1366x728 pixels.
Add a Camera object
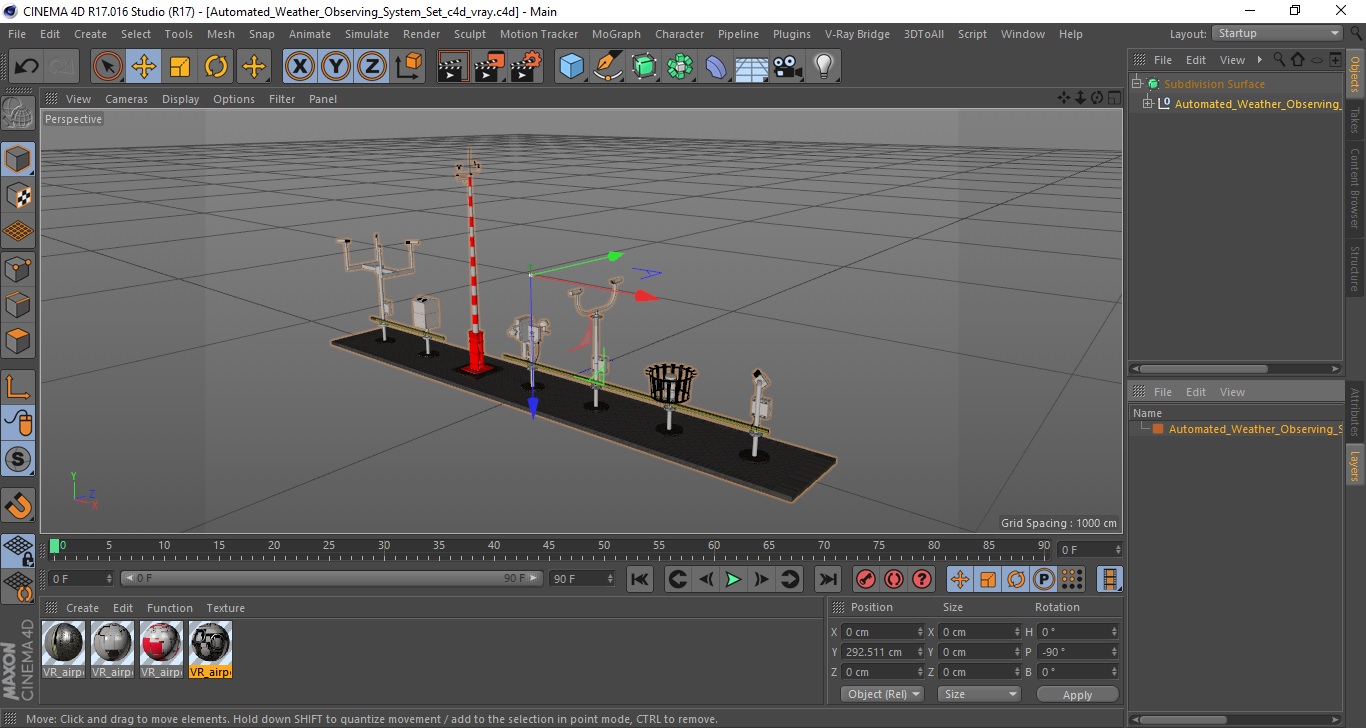(788, 67)
